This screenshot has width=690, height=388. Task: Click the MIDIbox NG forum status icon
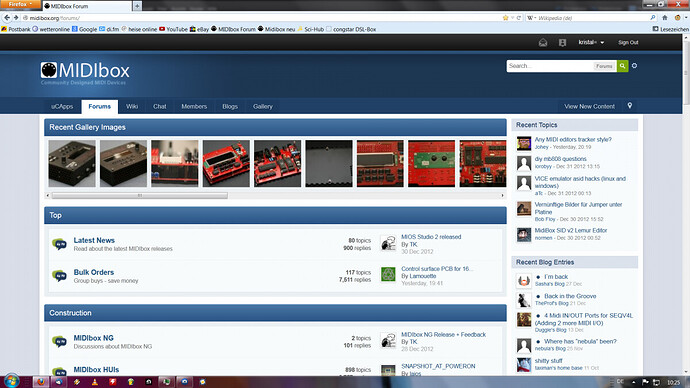pyautogui.click(x=59, y=341)
